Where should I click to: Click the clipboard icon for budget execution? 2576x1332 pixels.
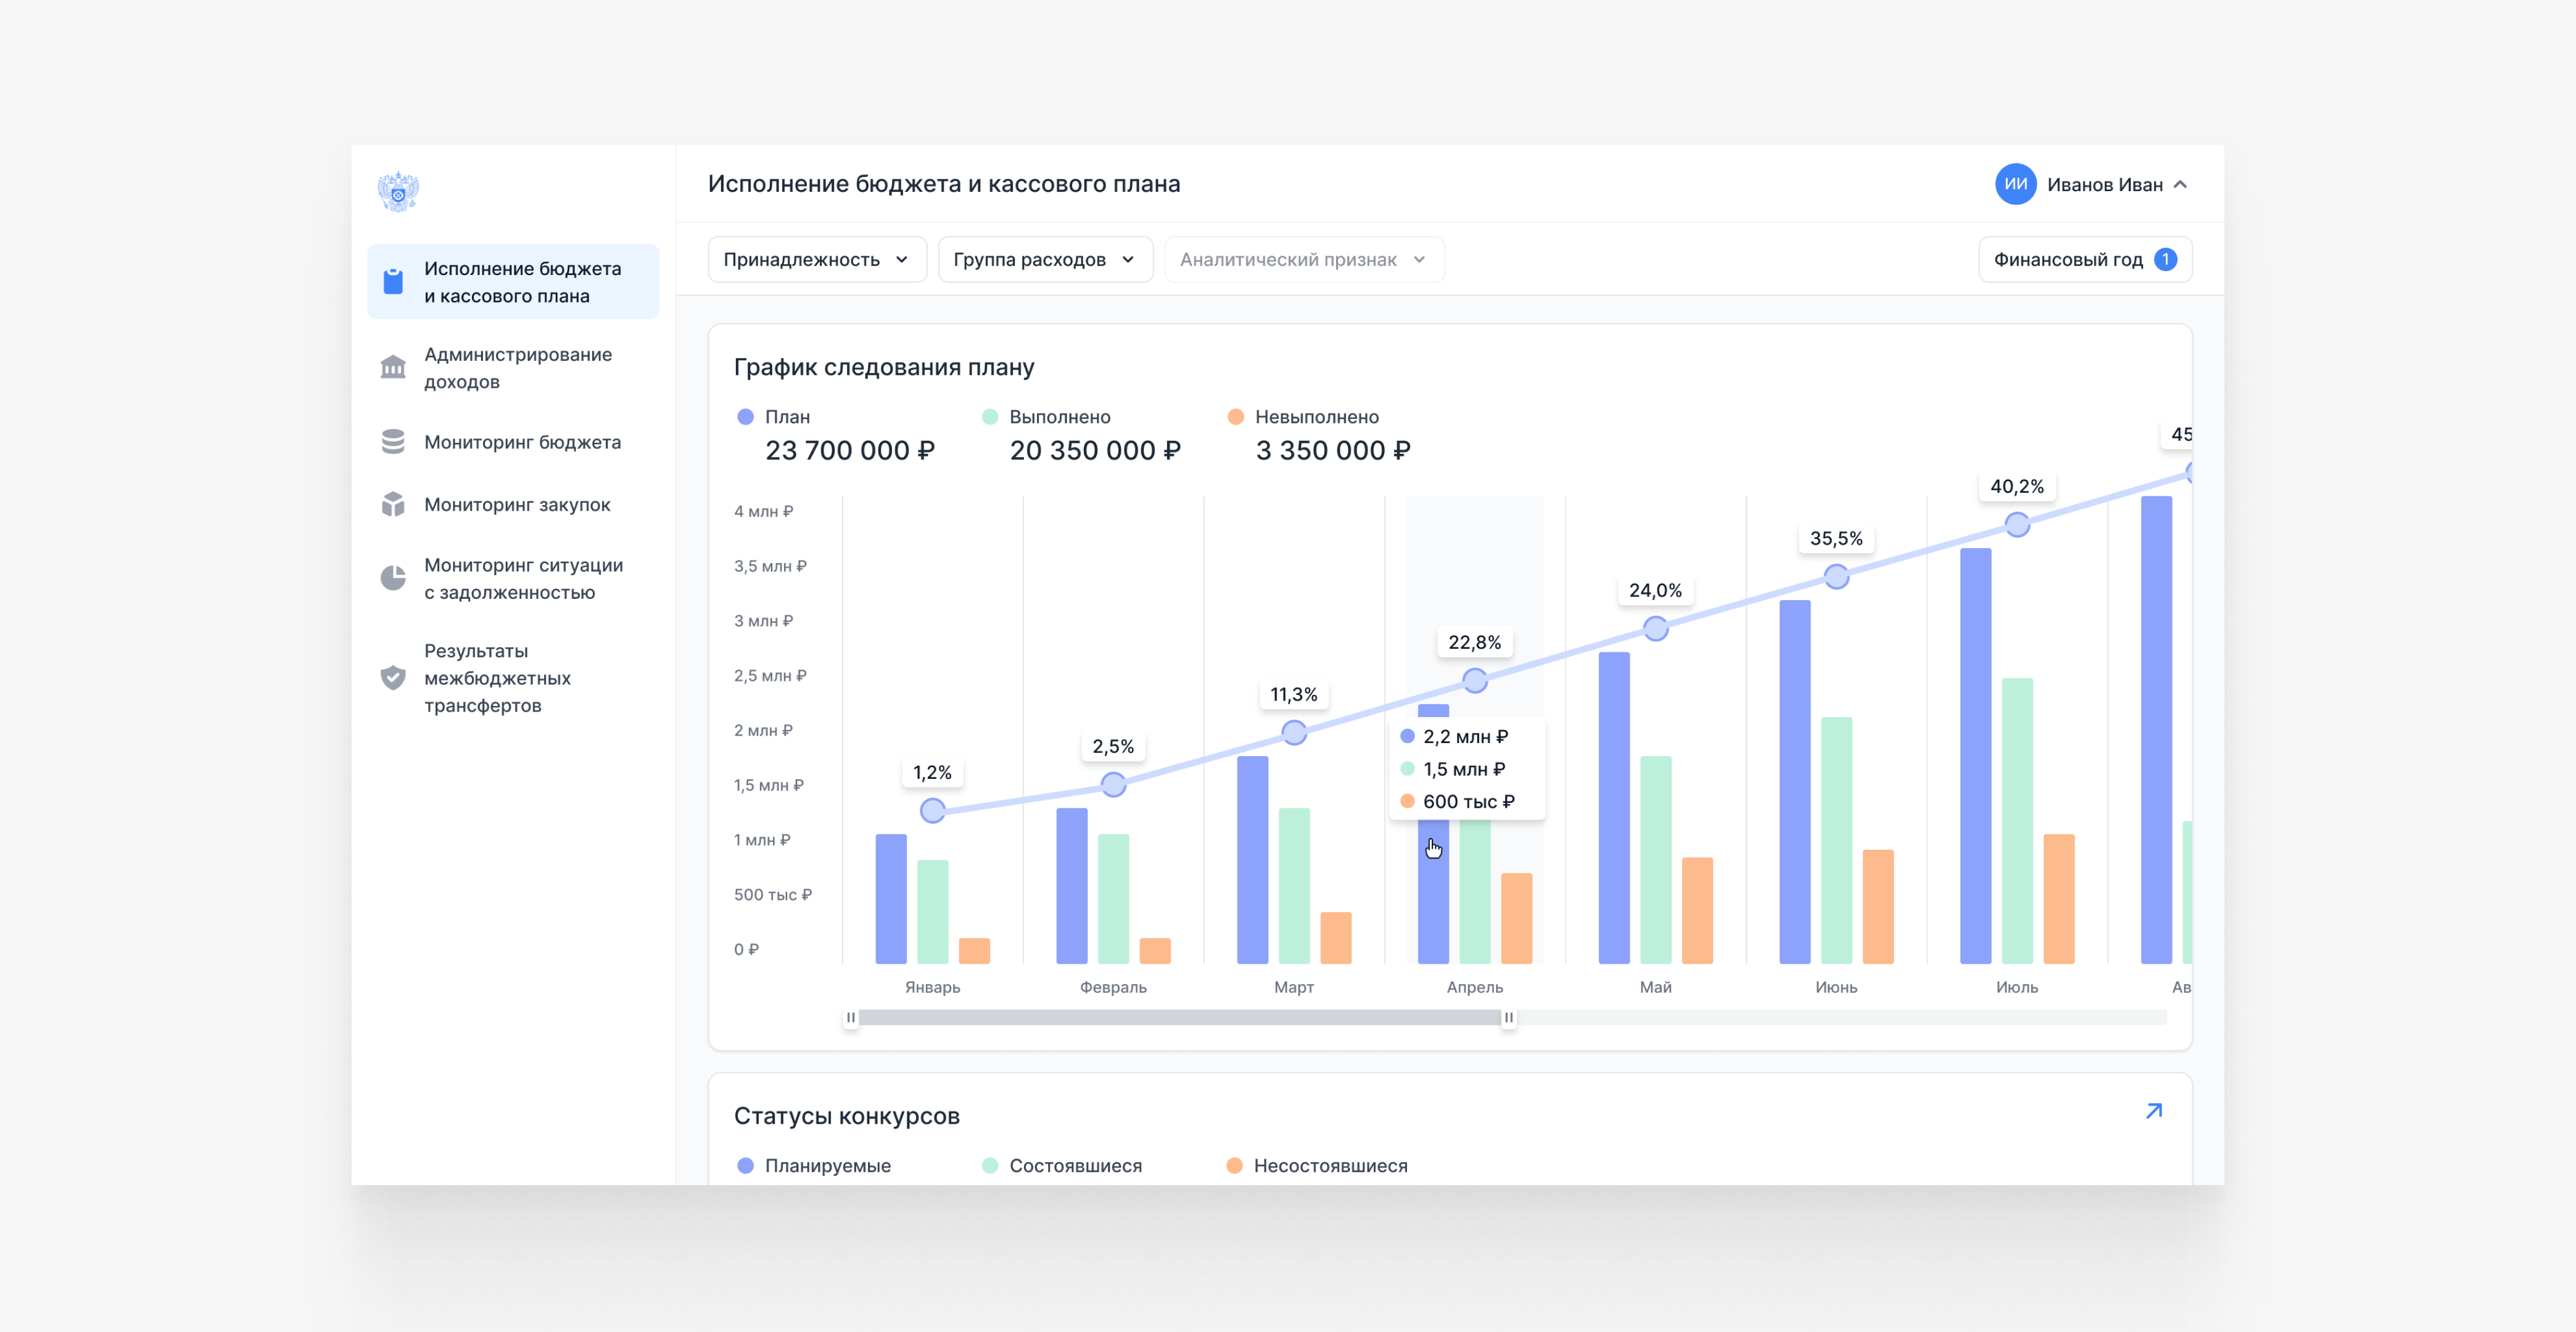coord(393,282)
